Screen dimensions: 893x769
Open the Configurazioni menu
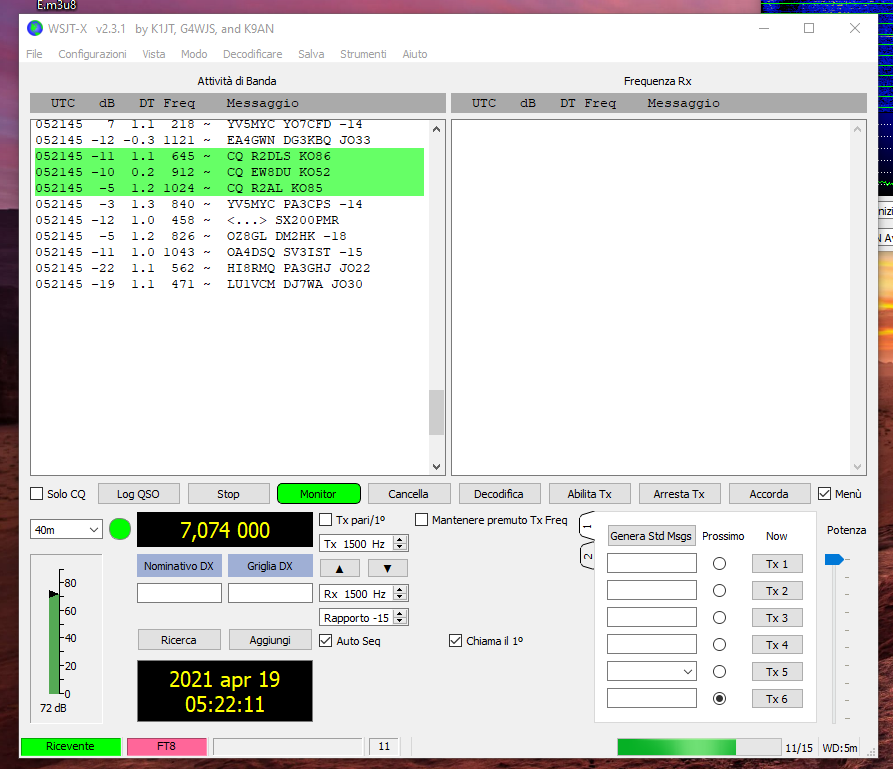pyautogui.click(x=92, y=54)
